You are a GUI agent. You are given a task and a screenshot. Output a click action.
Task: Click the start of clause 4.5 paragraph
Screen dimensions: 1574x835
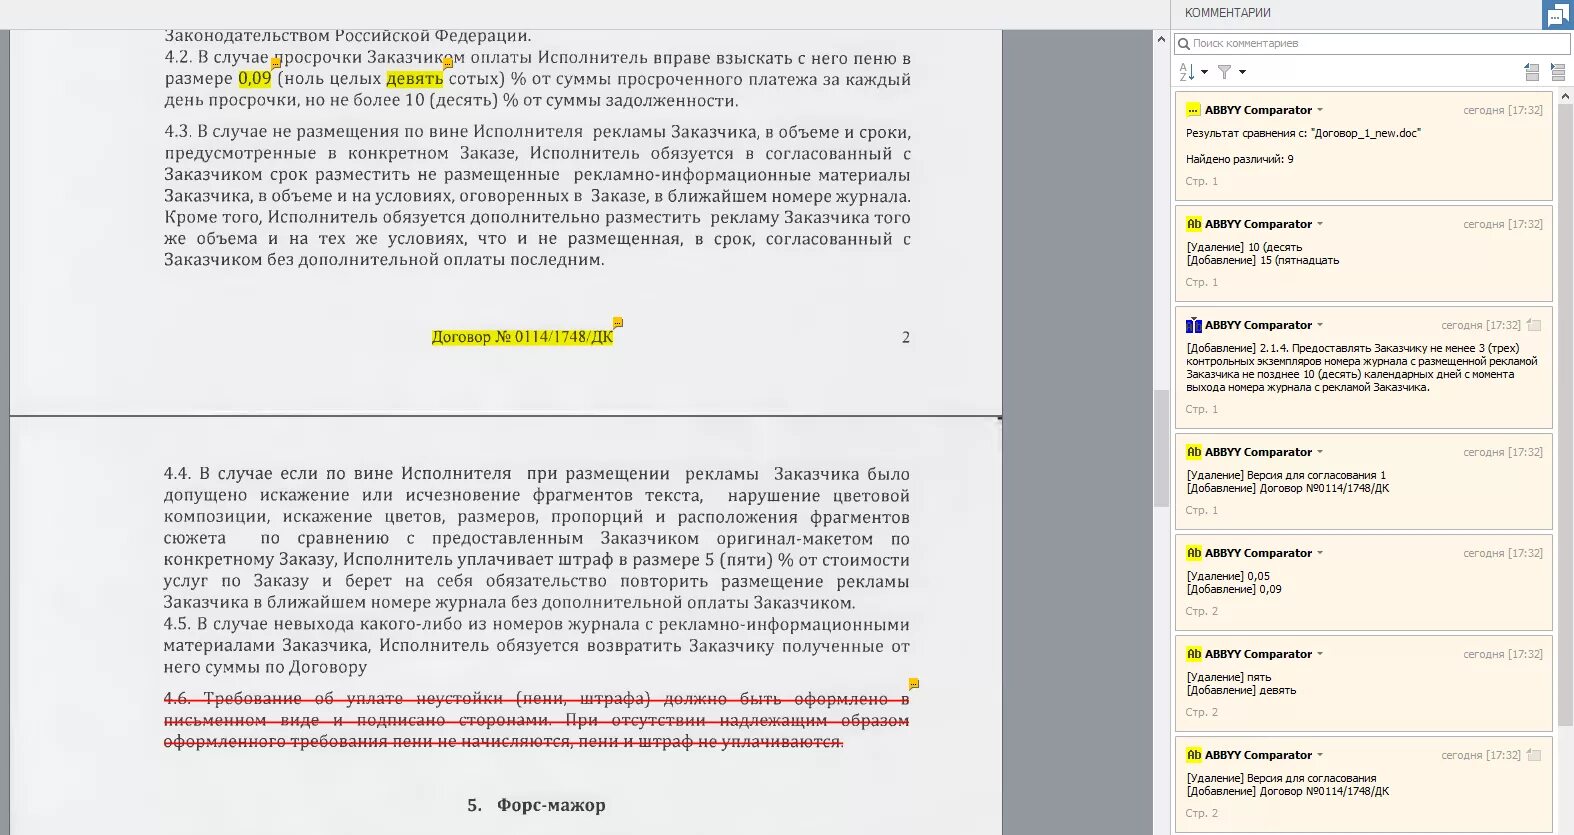[178, 624]
